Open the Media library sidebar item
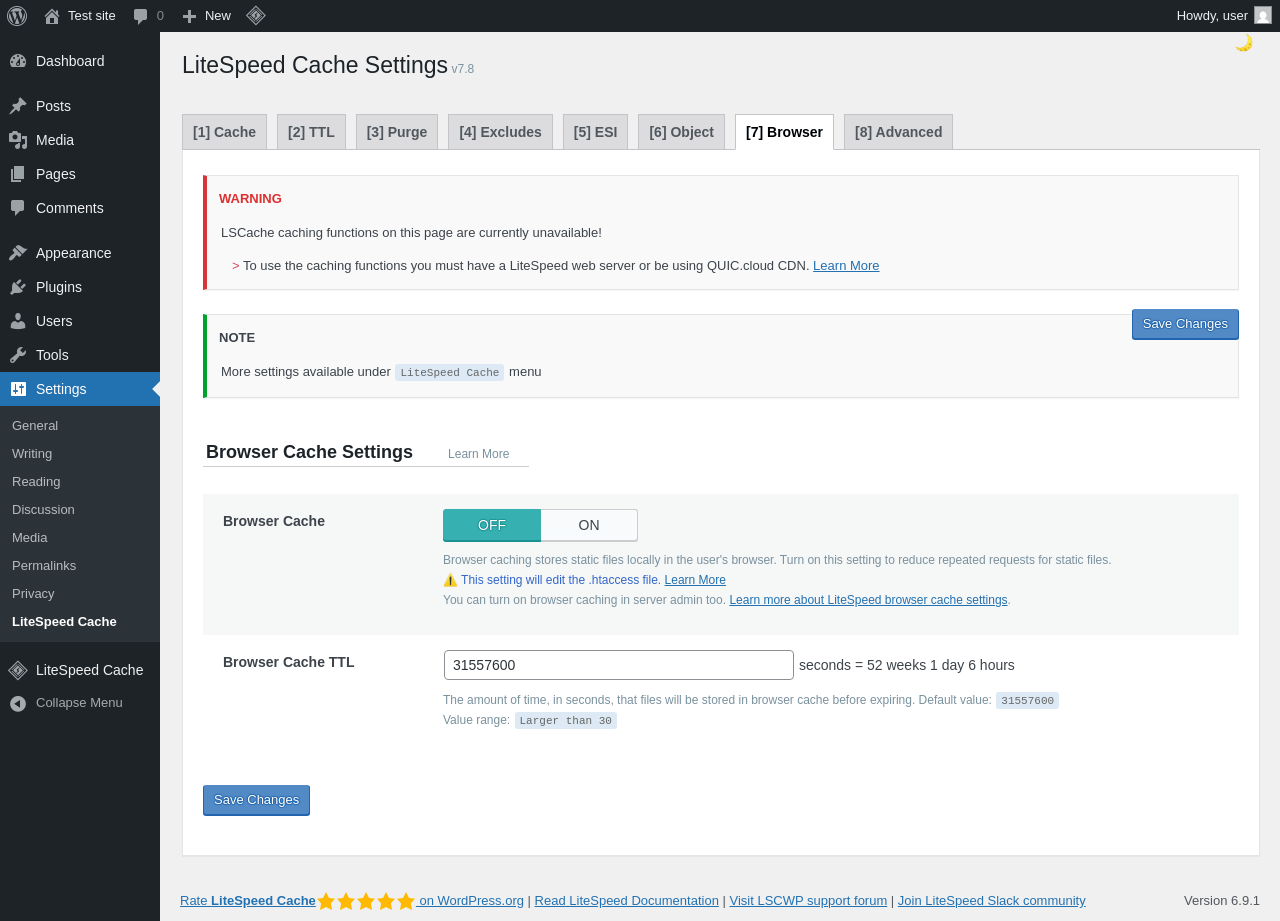The height and width of the screenshot is (921, 1280). 55,140
